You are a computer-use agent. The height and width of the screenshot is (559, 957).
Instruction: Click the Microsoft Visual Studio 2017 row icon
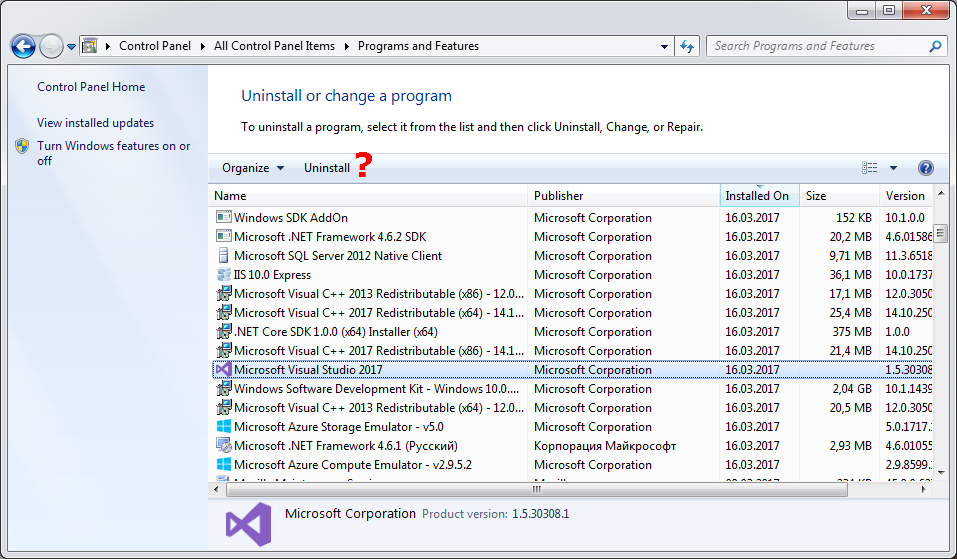[223, 369]
